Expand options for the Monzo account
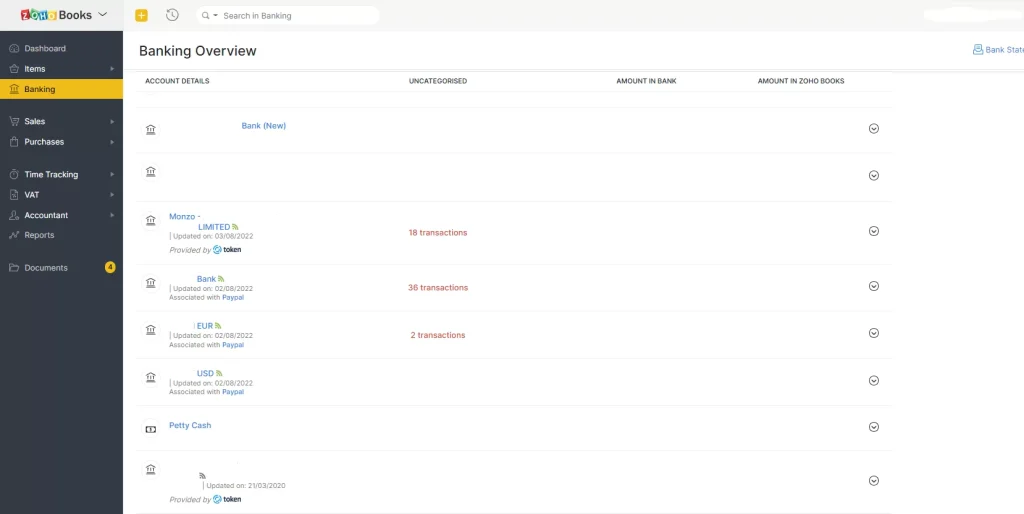Viewport: 1024px width, 514px height. click(x=874, y=231)
